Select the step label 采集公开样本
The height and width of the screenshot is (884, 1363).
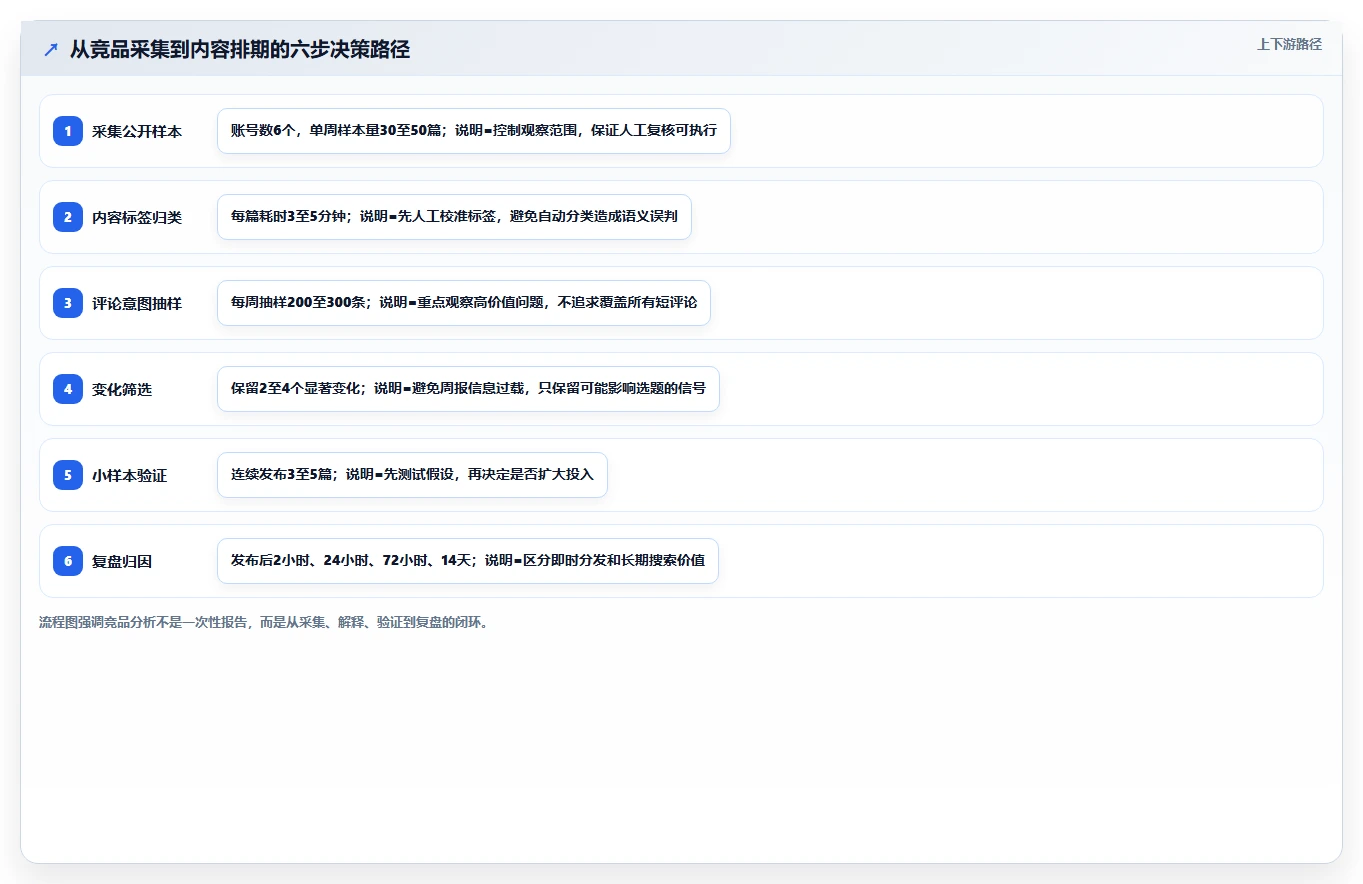click(137, 131)
